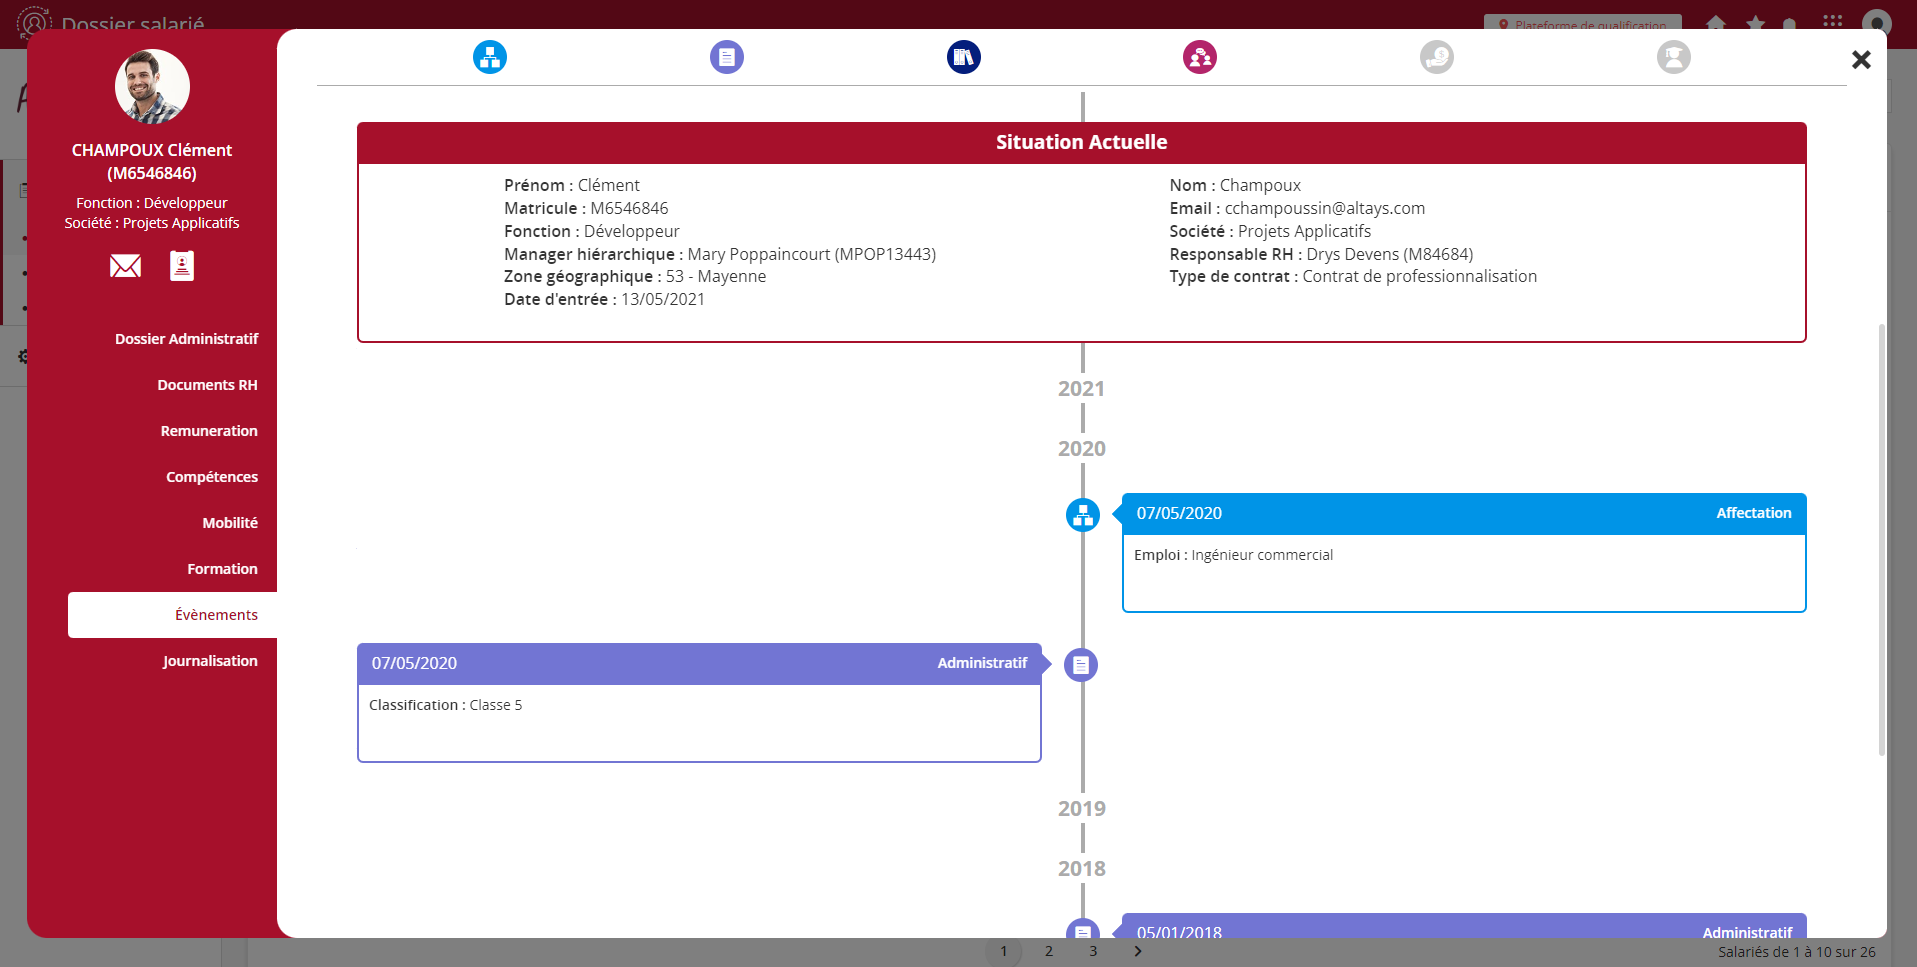Click the Administratif timeline marker for 07/05/2020
The height and width of the screenshot is (967, 1917).
click(1081, 665)
